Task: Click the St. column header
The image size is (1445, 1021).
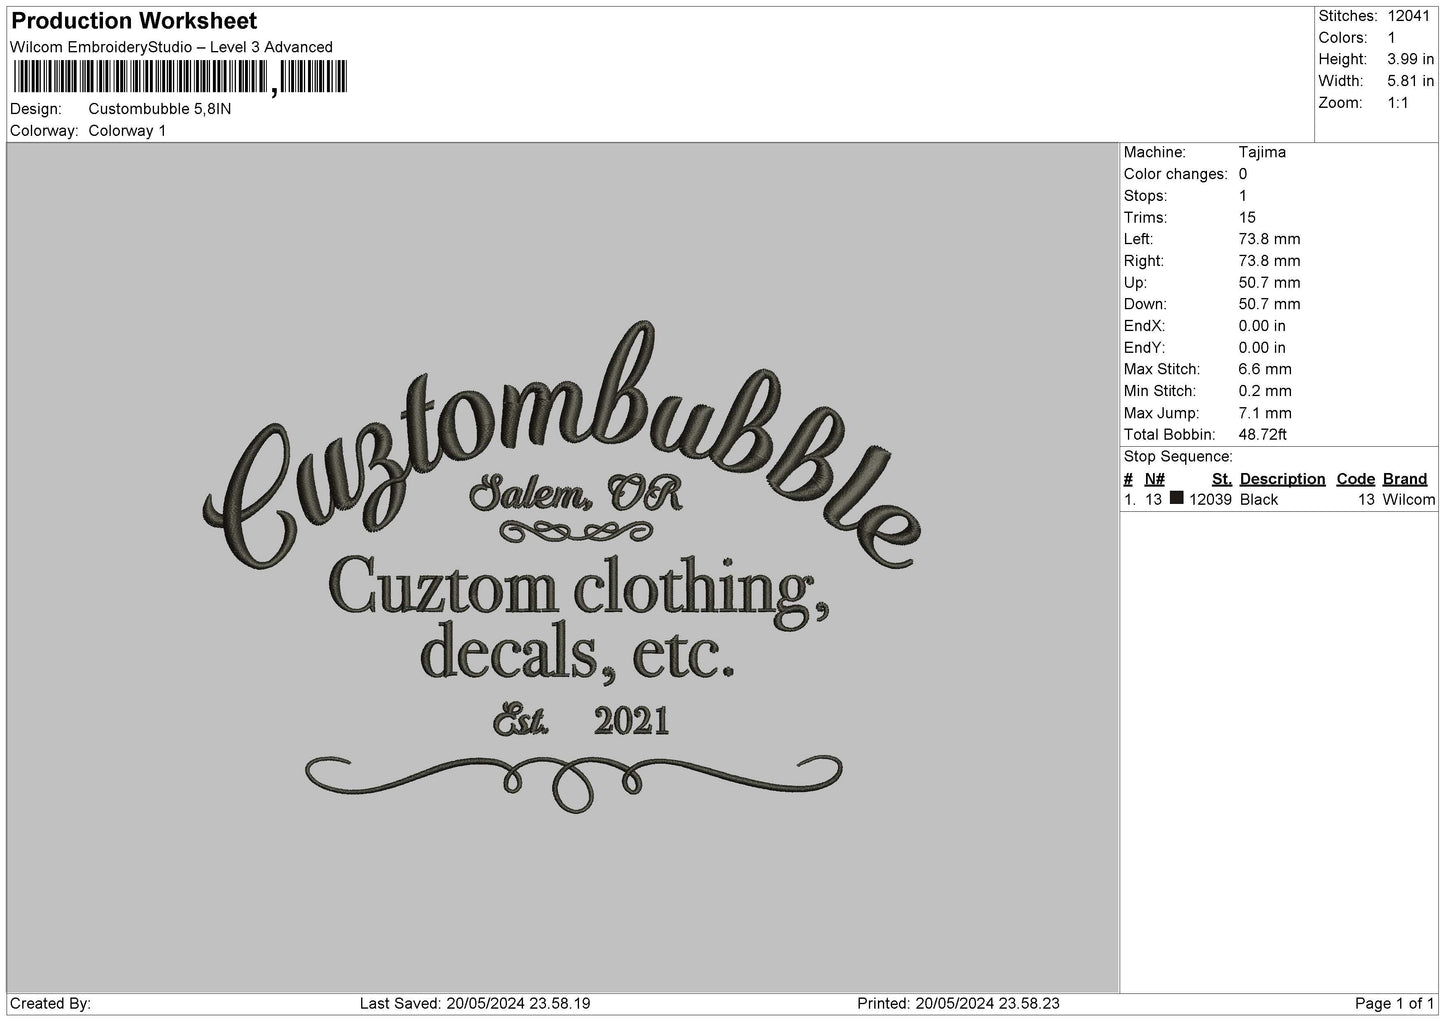Action: coord(1222,479)
